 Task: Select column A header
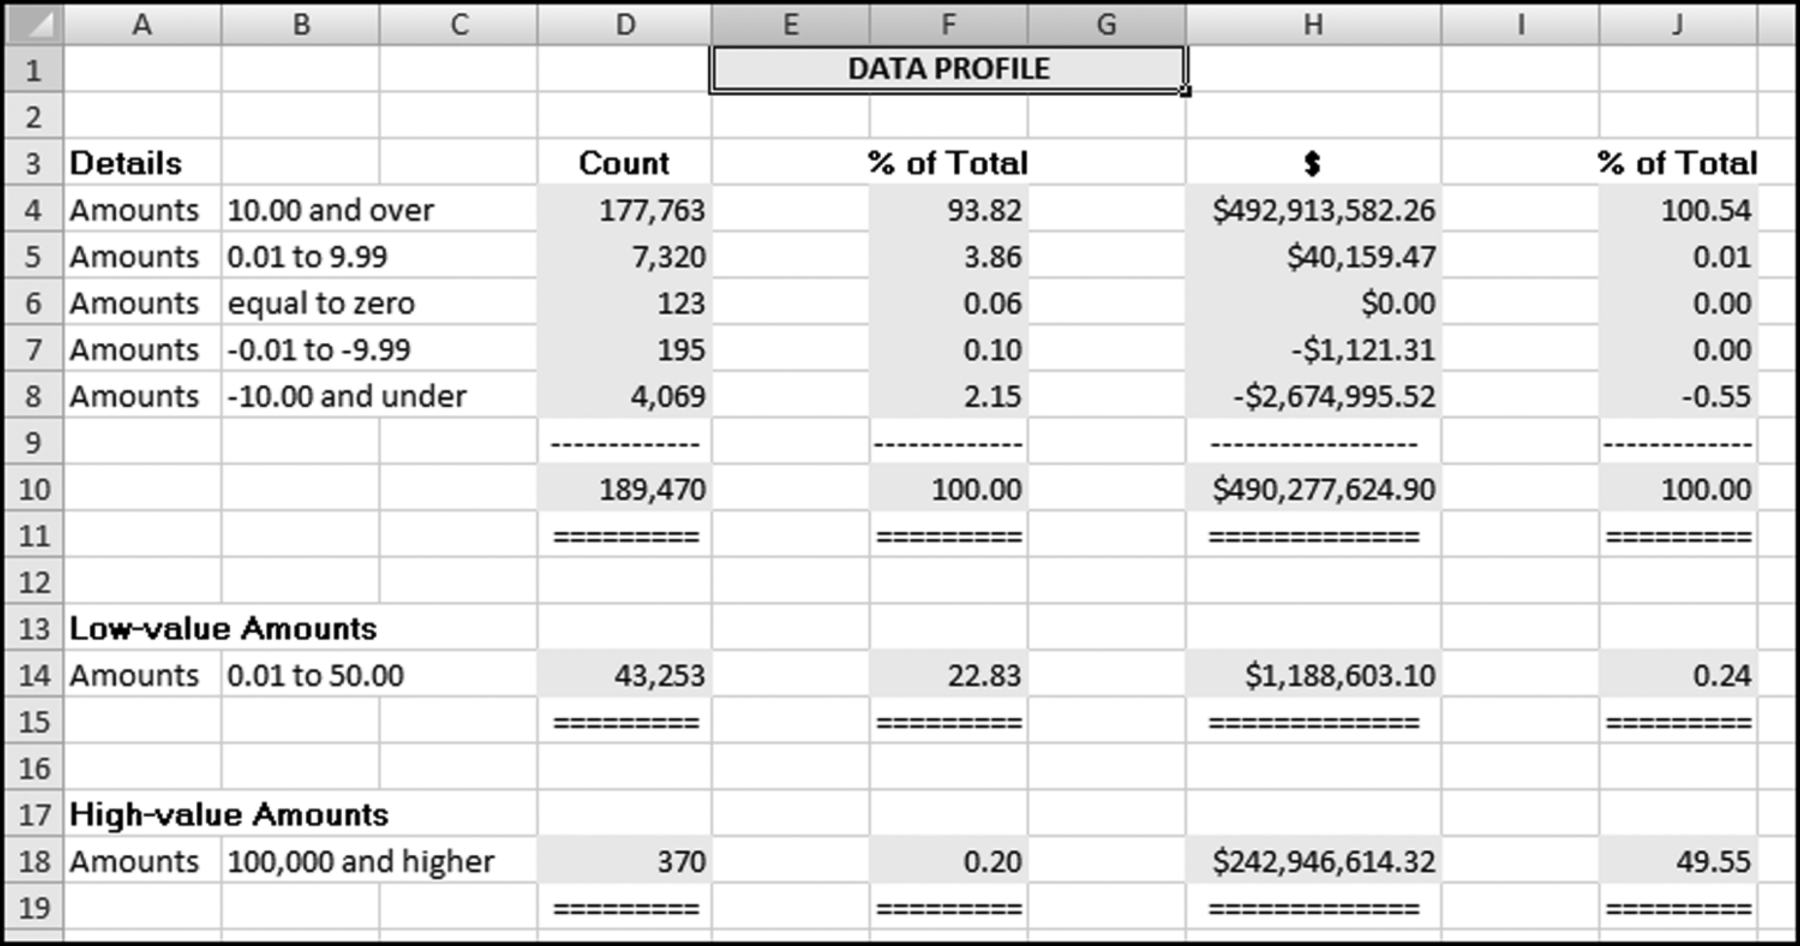(142, 24)
